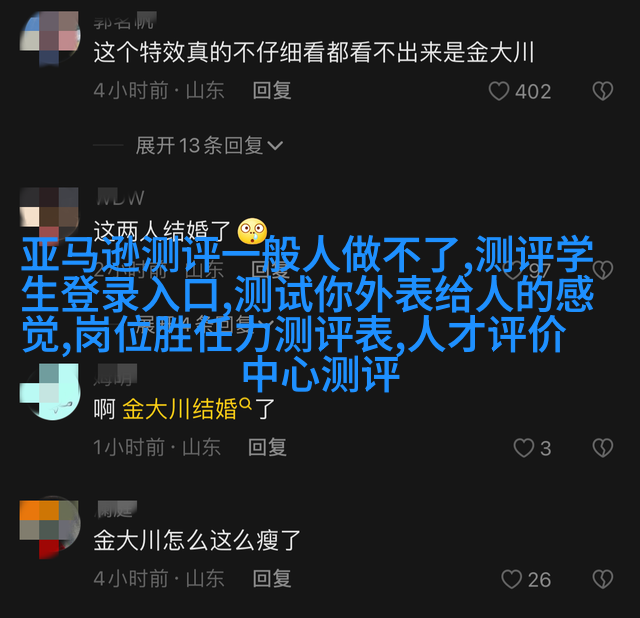Click the chevron after 展开13条回复

tap(275, 146)
